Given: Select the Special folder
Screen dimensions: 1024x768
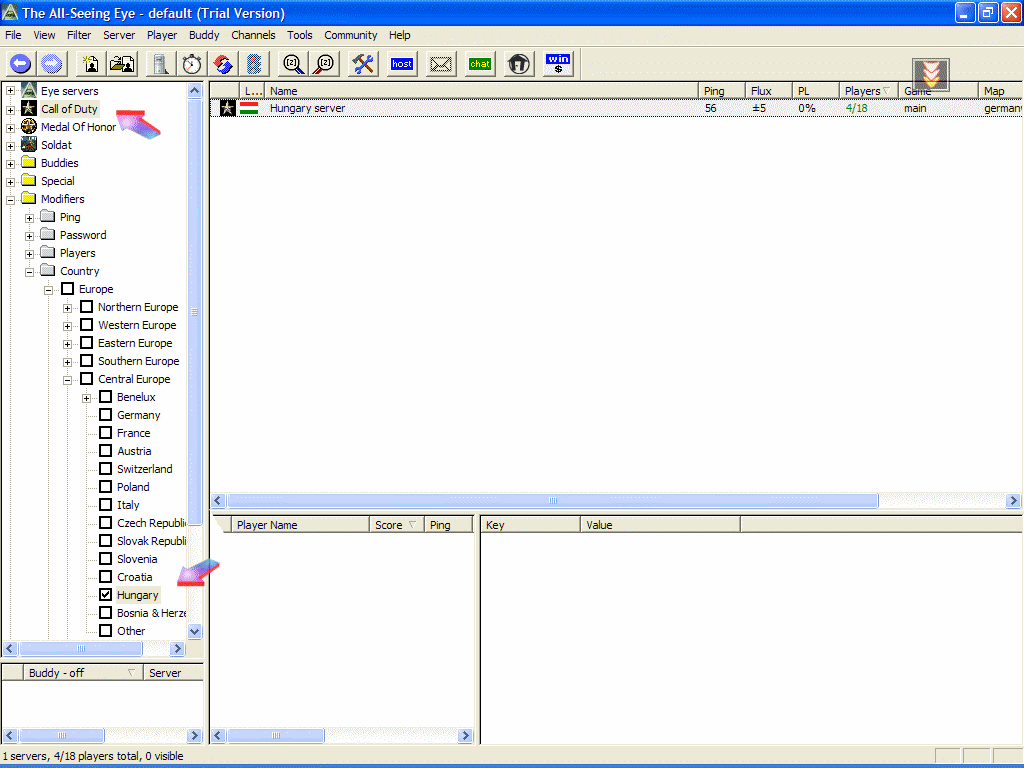Looking at the screenshot, I should pyautogui.click(x=57, y=181).
